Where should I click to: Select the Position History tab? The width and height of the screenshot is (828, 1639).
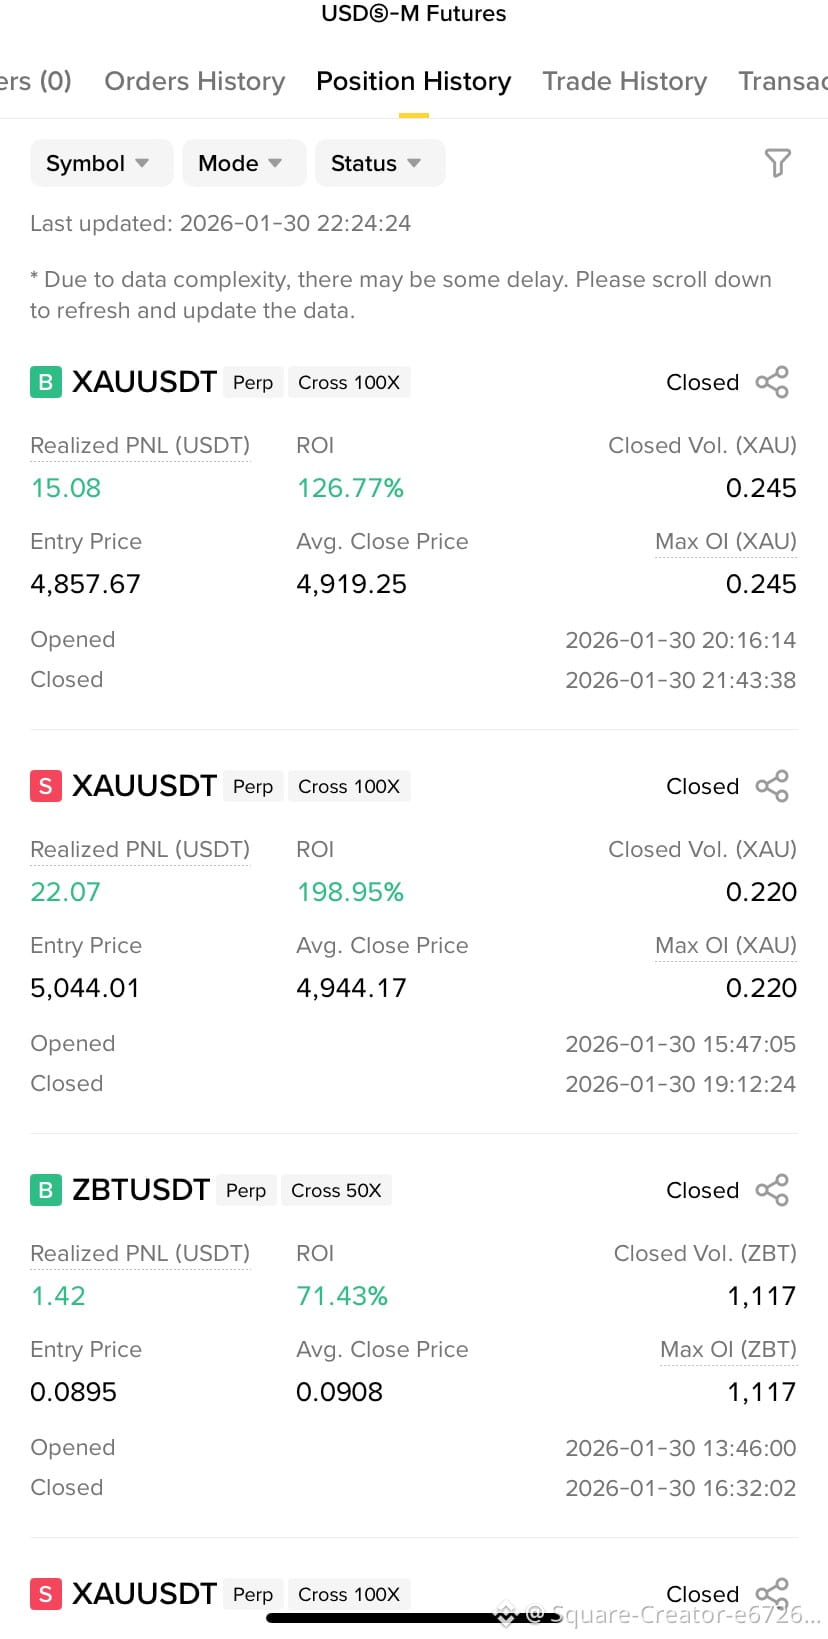413,81
